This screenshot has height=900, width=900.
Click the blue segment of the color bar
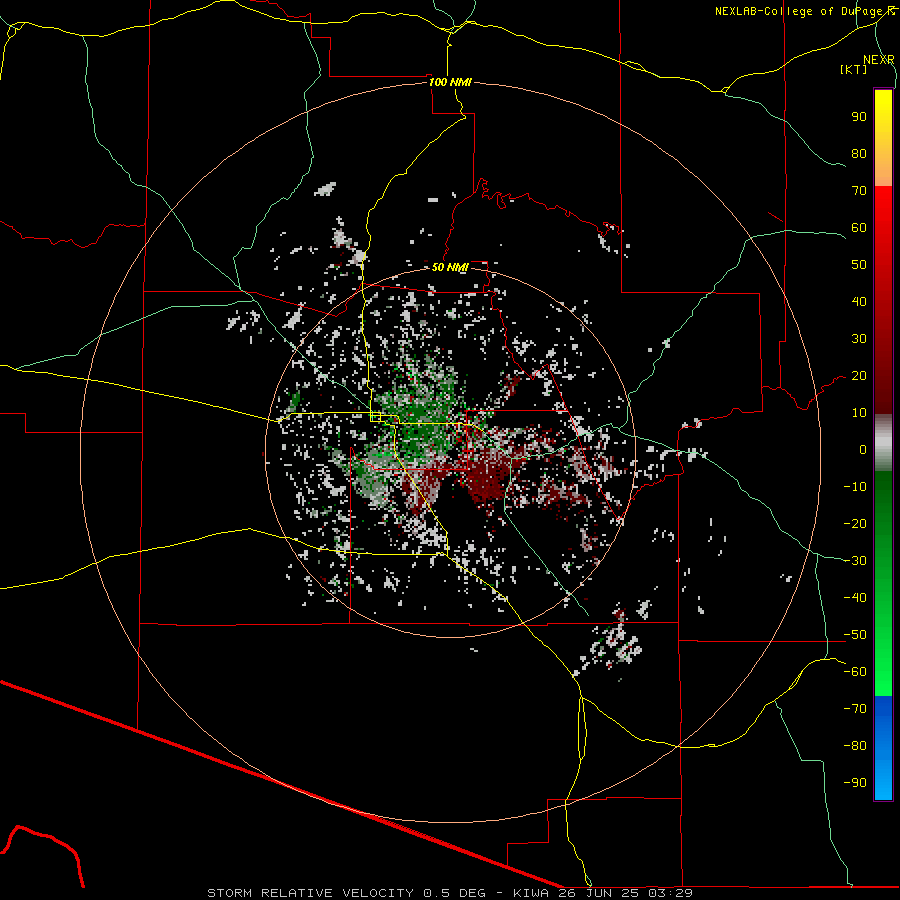tap(883, 748)
